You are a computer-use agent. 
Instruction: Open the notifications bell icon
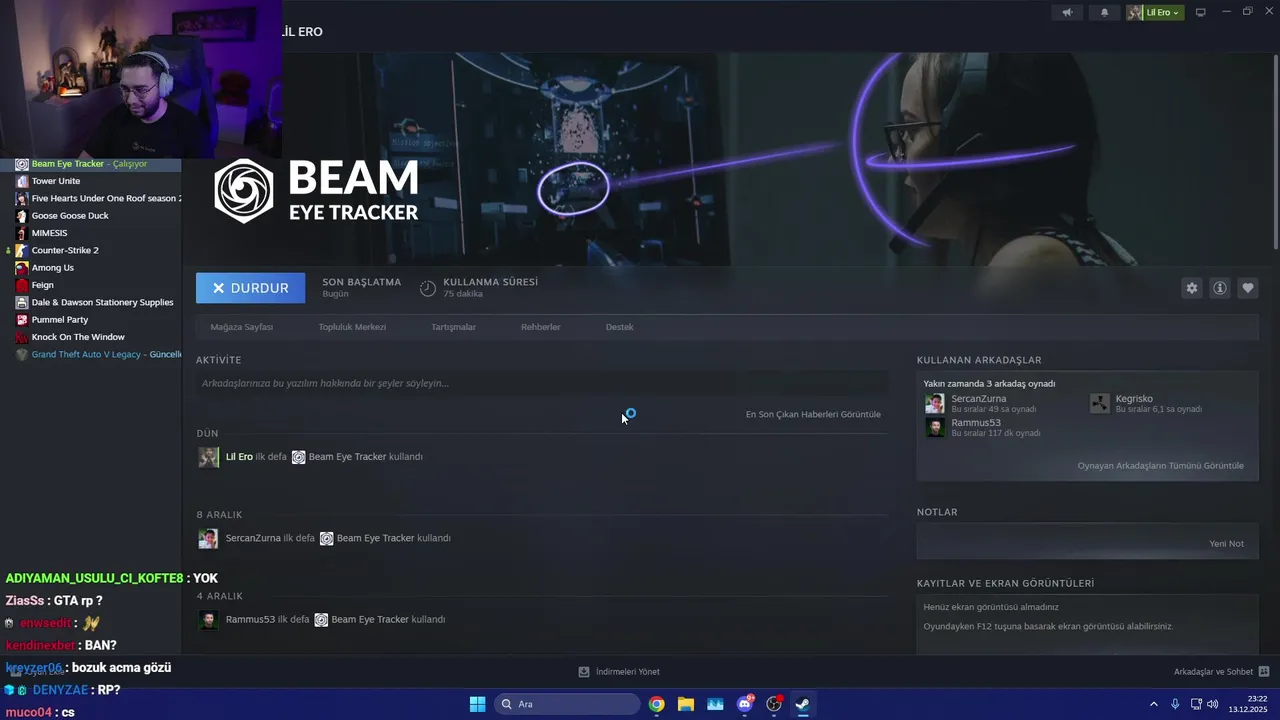pyautogui.click(x=1104, y=12)
